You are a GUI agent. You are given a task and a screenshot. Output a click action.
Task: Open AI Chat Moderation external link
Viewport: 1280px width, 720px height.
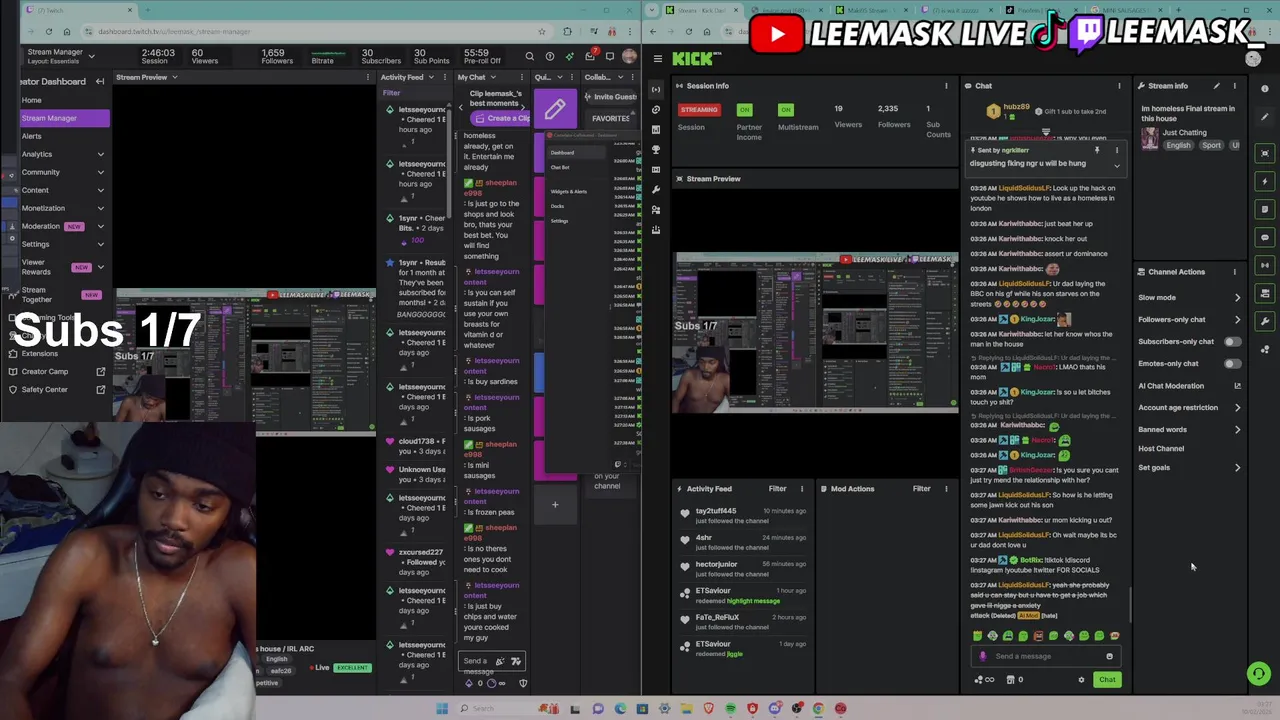coord(1237,386)
